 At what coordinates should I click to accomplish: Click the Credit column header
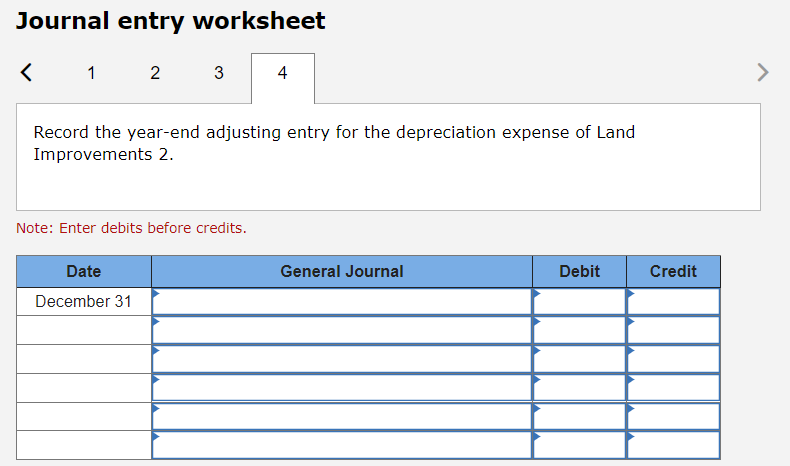[x=674, y=272]
